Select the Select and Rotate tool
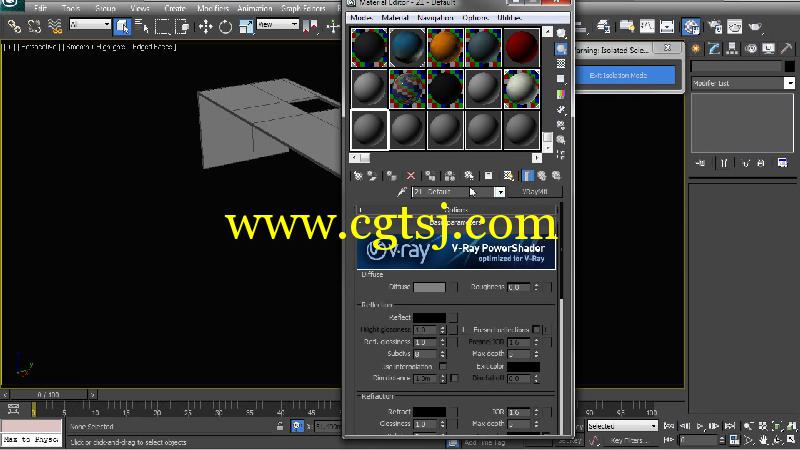Viewport: 800px width, 450px height. [226, 26]
